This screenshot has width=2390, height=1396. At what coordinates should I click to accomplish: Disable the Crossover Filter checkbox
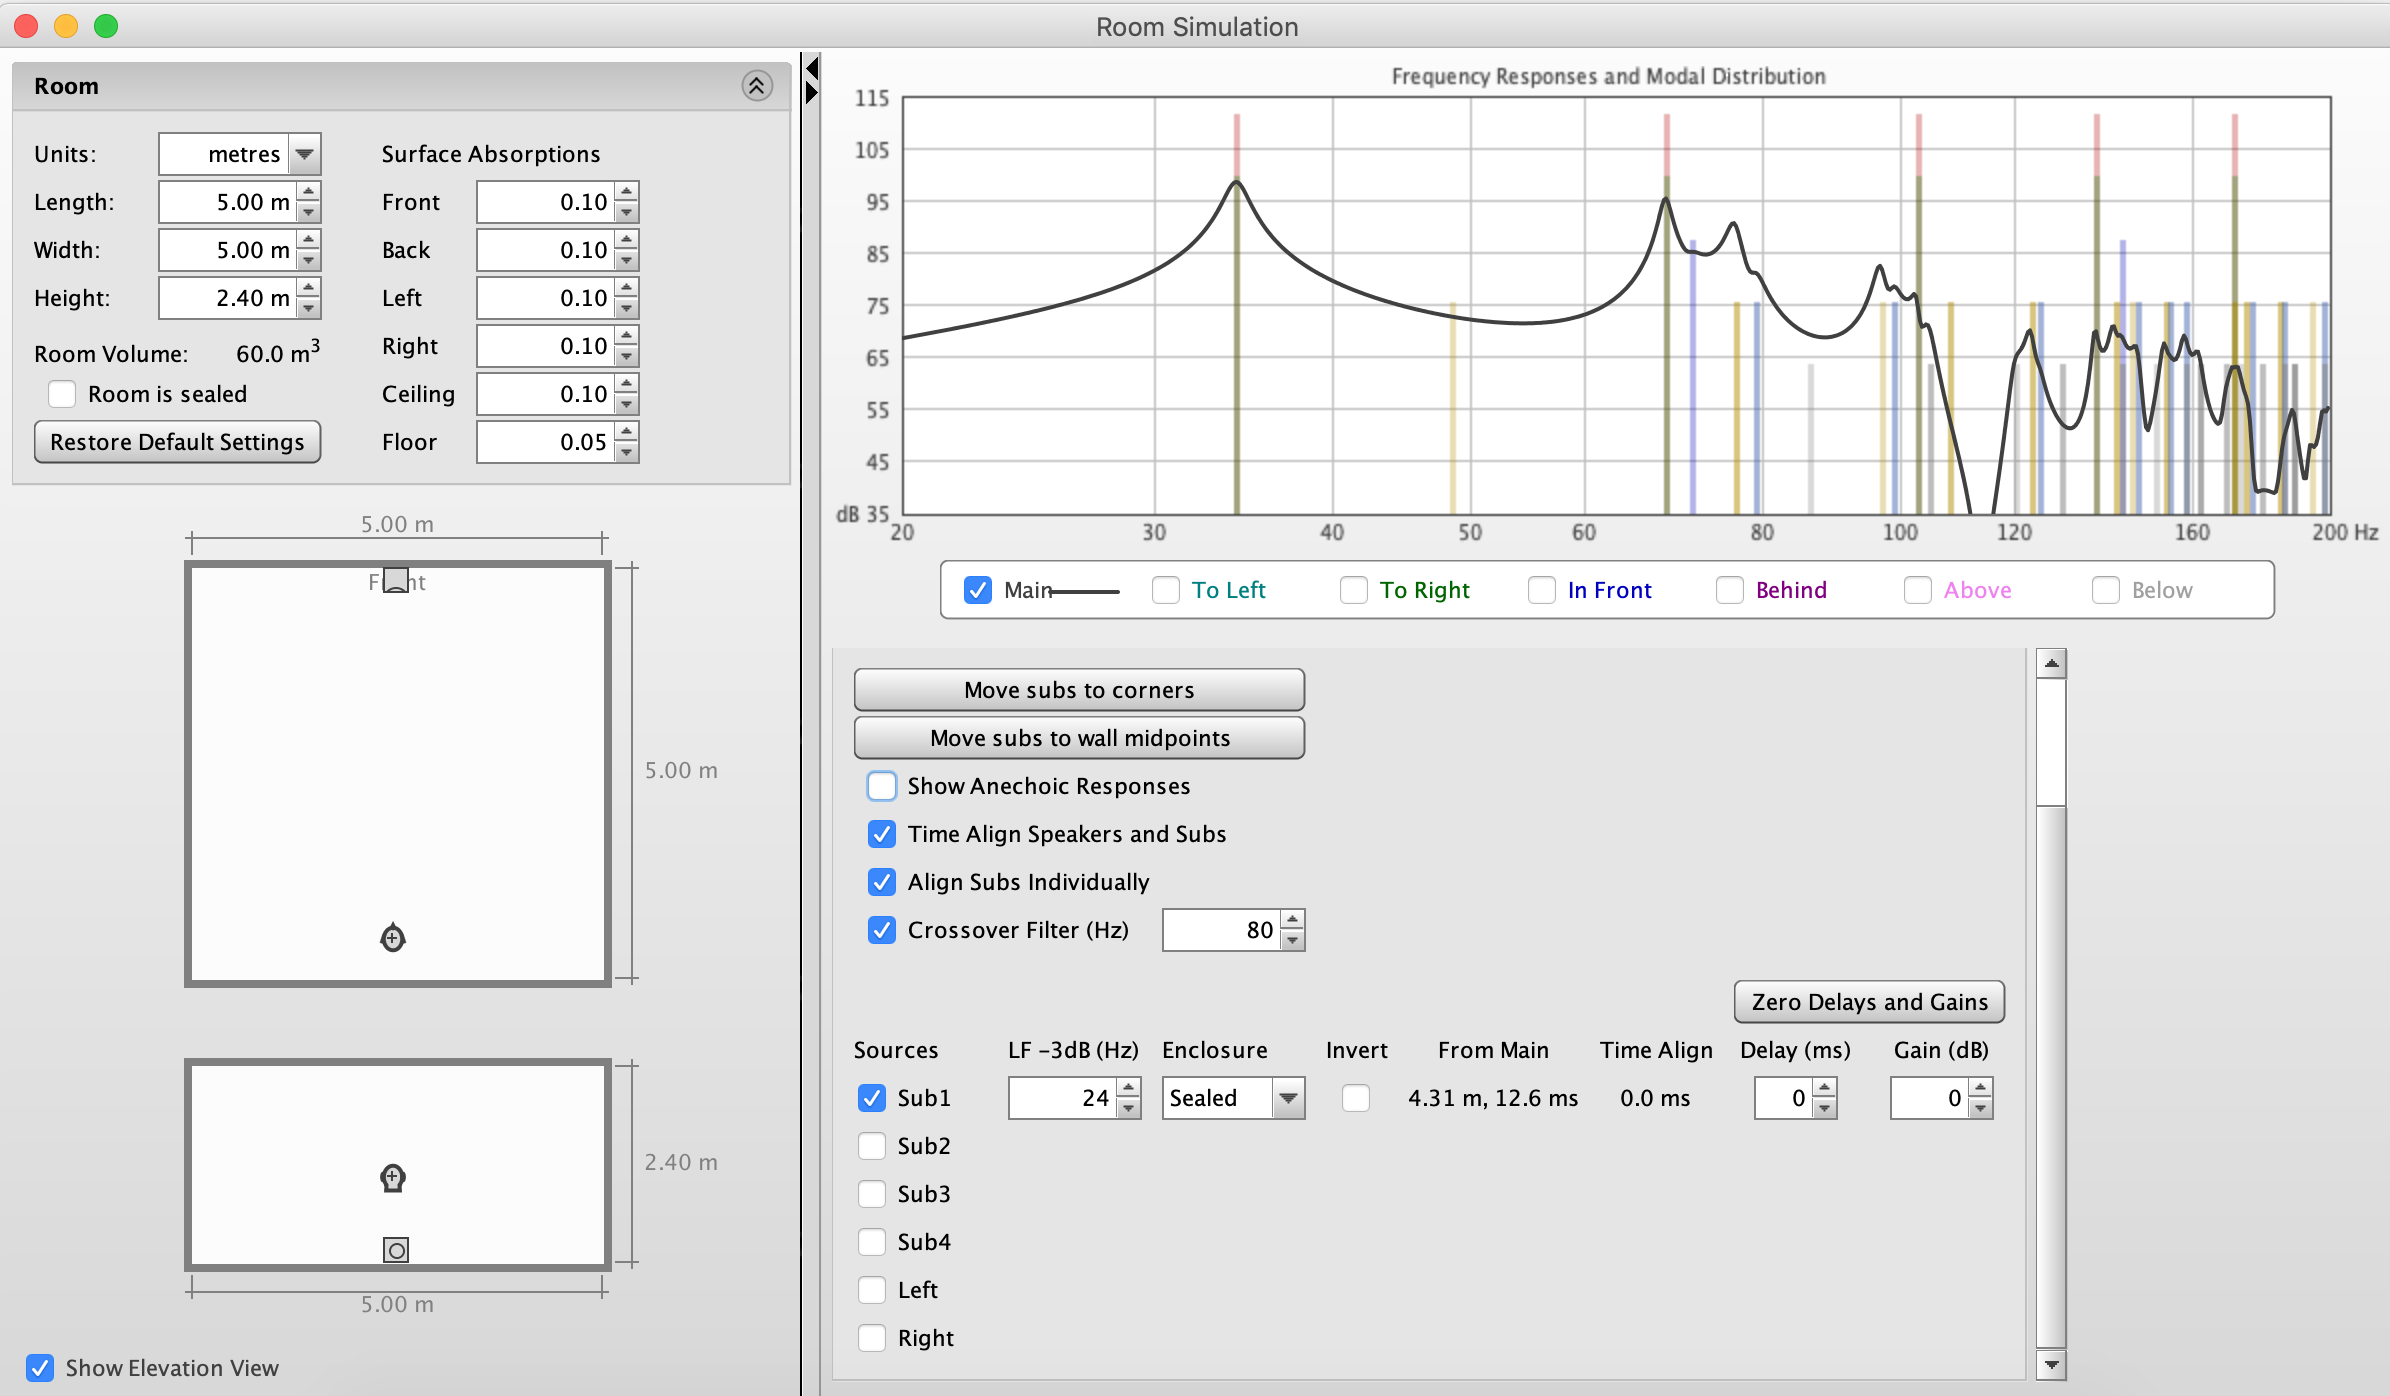pos(882,930)
